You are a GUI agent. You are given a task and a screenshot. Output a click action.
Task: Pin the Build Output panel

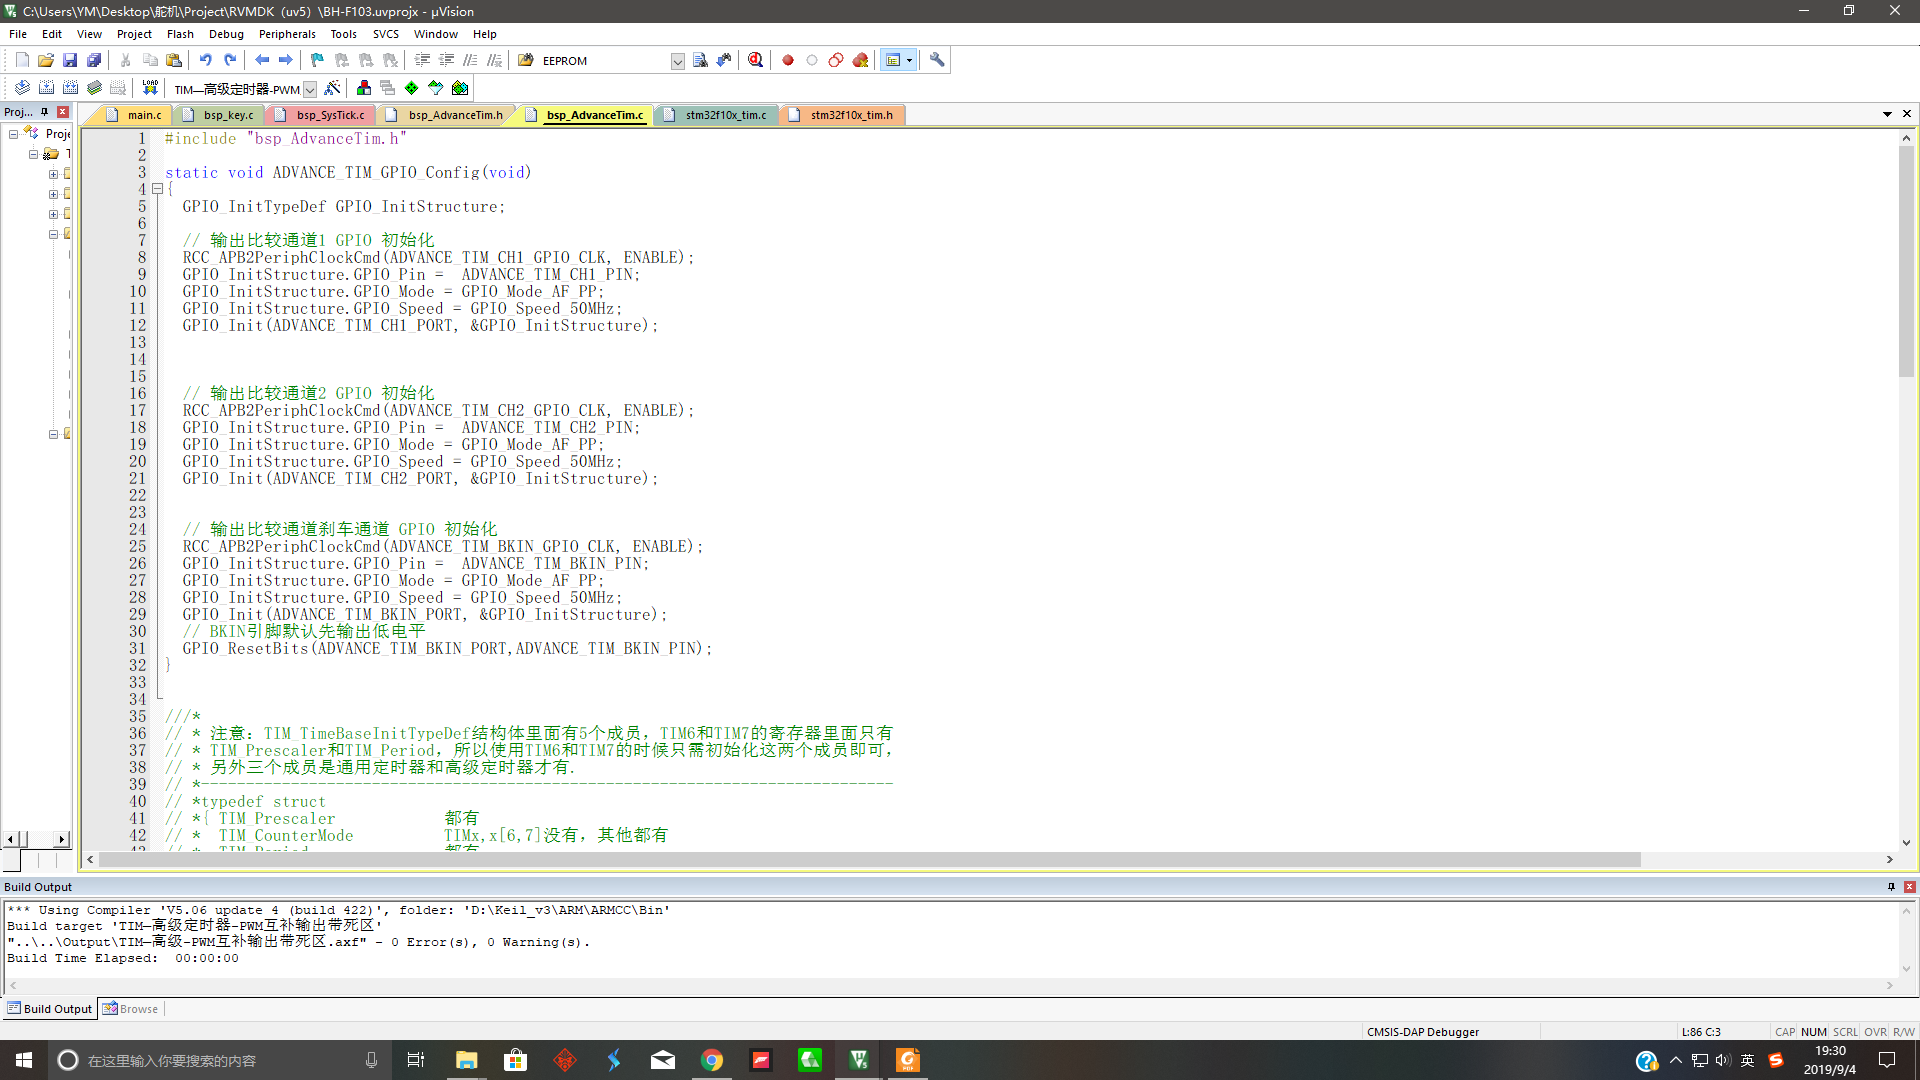(x=1891, y=887)
